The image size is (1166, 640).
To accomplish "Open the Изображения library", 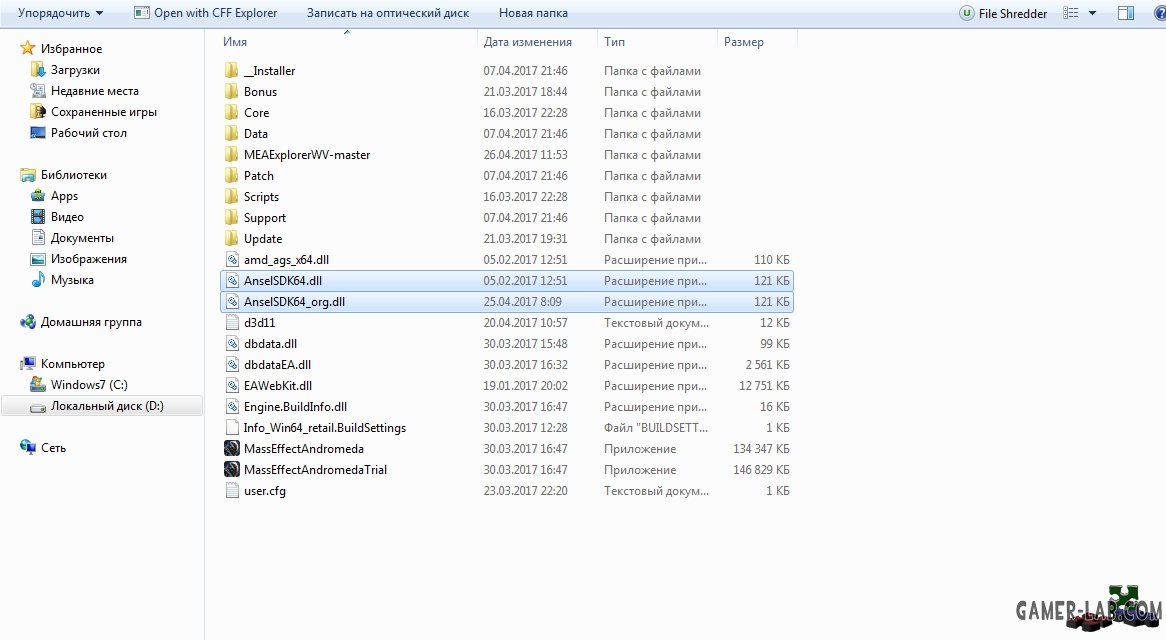I will (x=88, y=259).
